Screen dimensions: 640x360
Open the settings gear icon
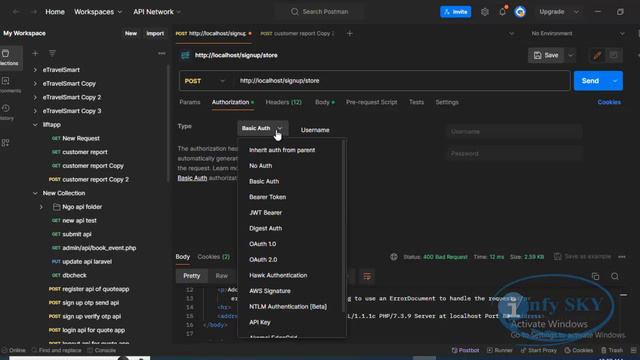484,12
